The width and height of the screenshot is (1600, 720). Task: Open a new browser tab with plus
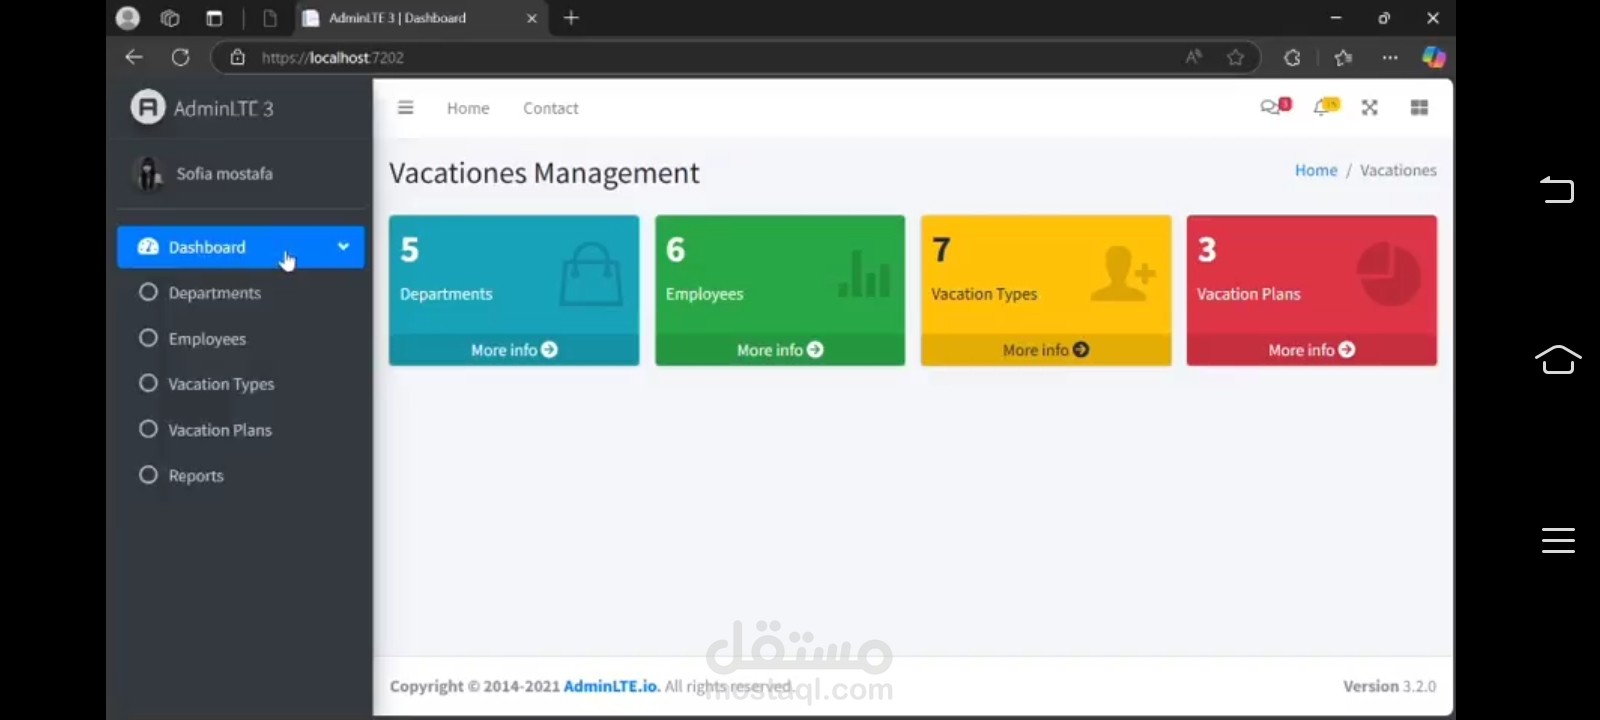tap(571, 18)
